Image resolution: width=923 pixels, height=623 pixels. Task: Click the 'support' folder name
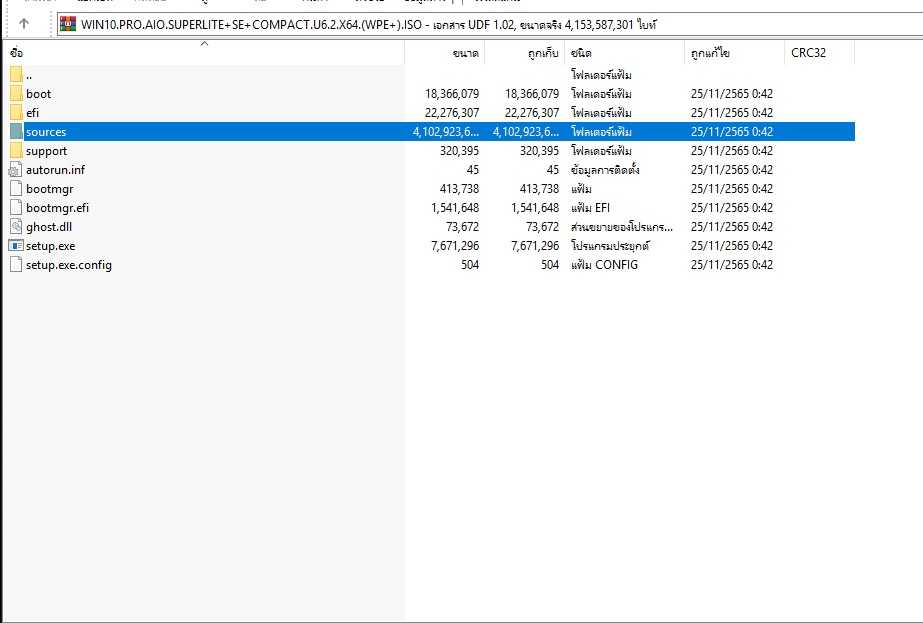pos(47,151)
